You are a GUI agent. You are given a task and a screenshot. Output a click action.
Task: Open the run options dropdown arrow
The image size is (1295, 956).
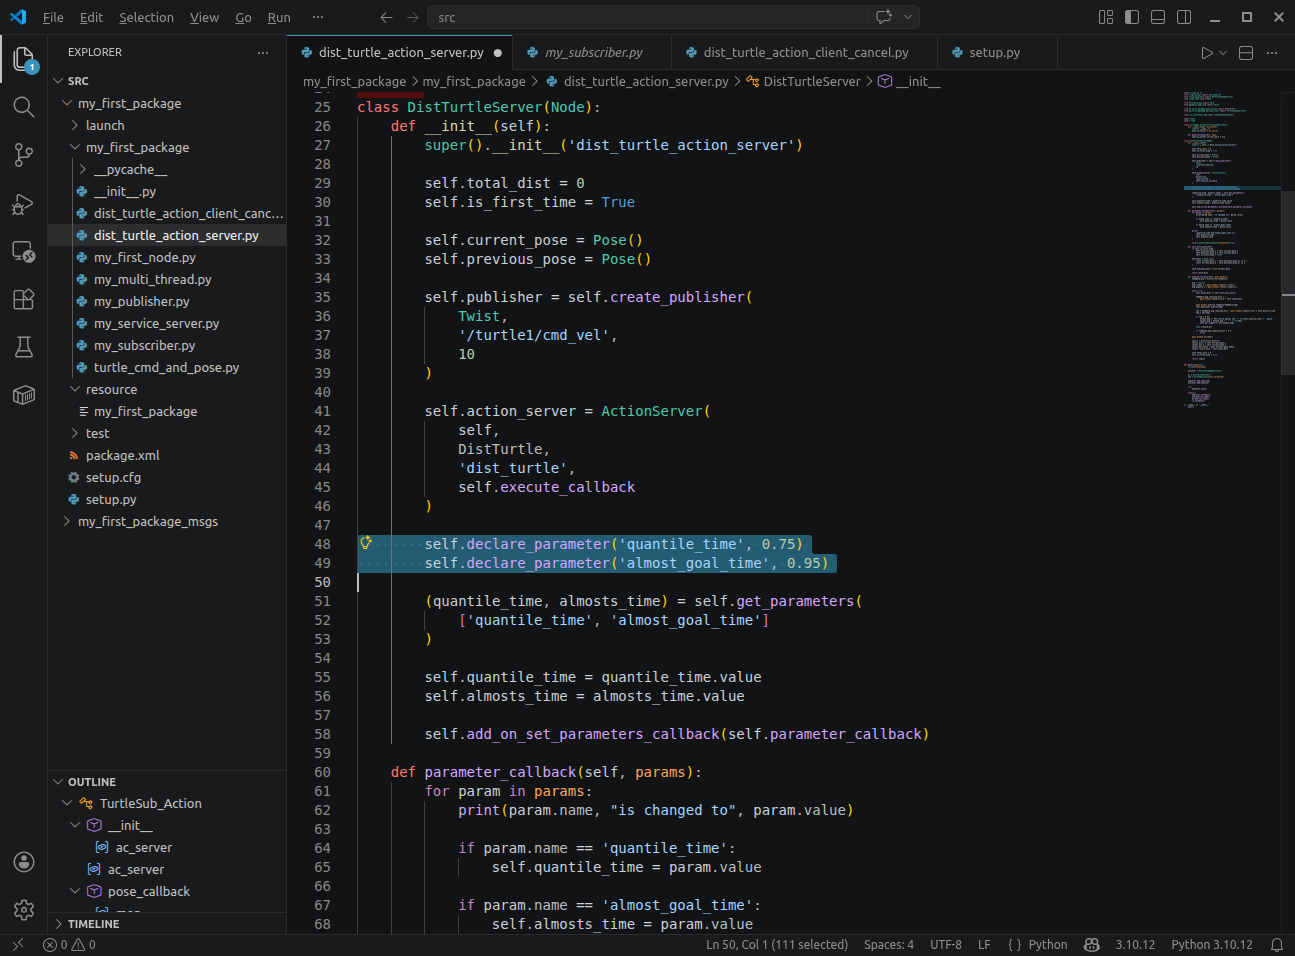(1223, 53)
